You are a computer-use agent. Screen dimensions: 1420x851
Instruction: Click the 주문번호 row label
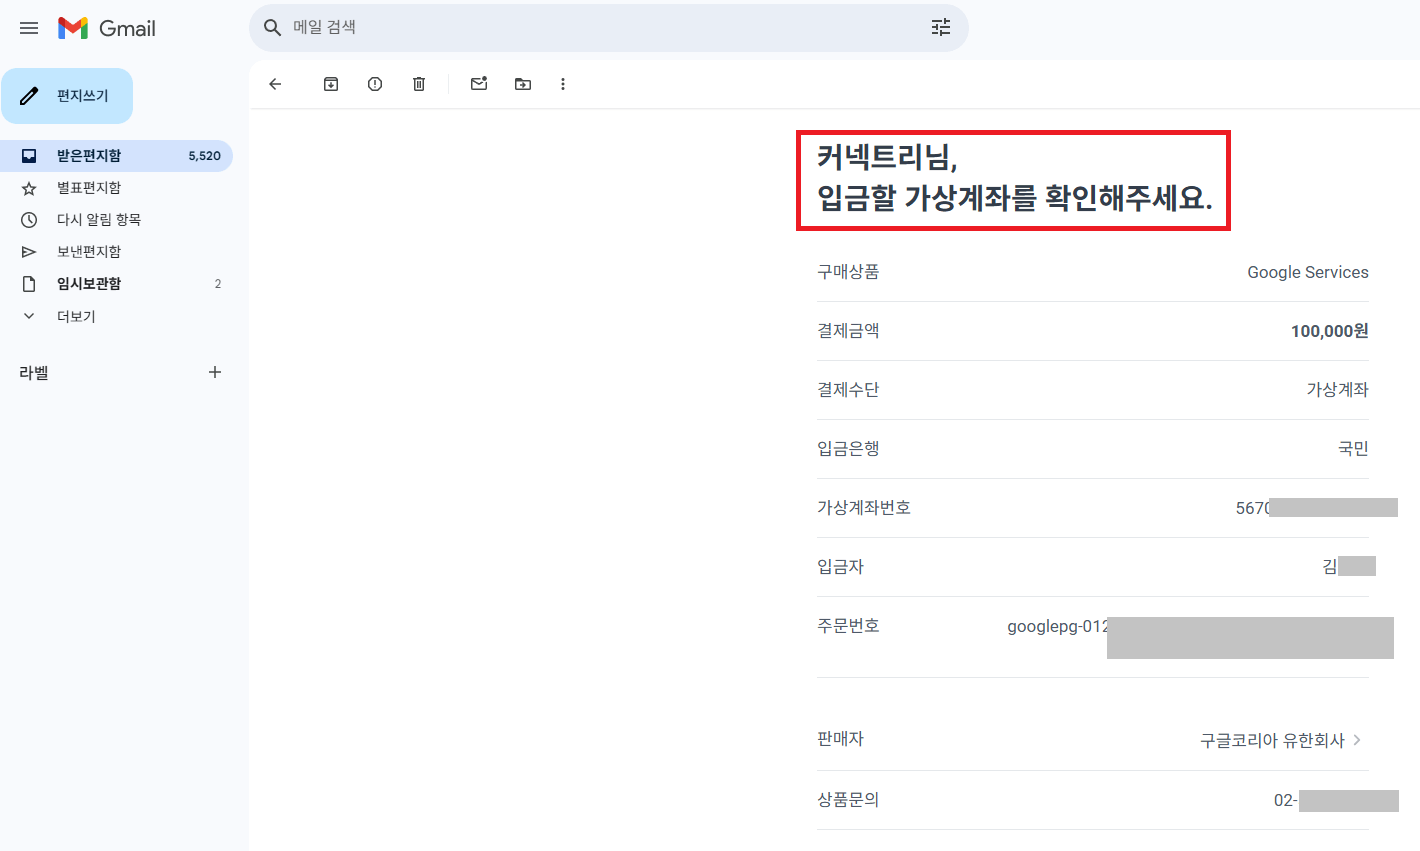pos(848,626)
